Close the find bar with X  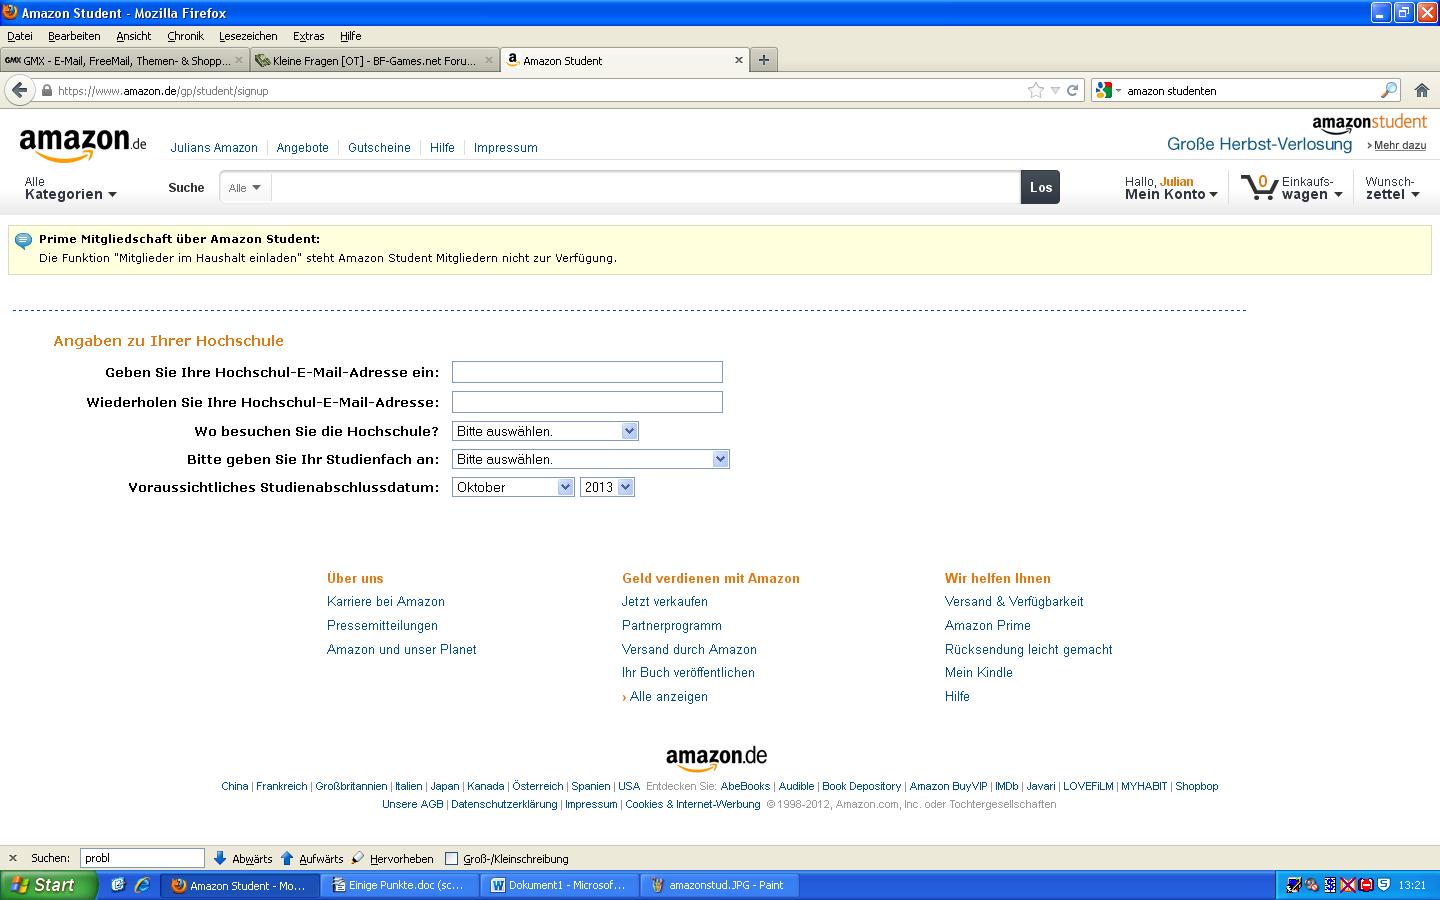click(13, 858)
